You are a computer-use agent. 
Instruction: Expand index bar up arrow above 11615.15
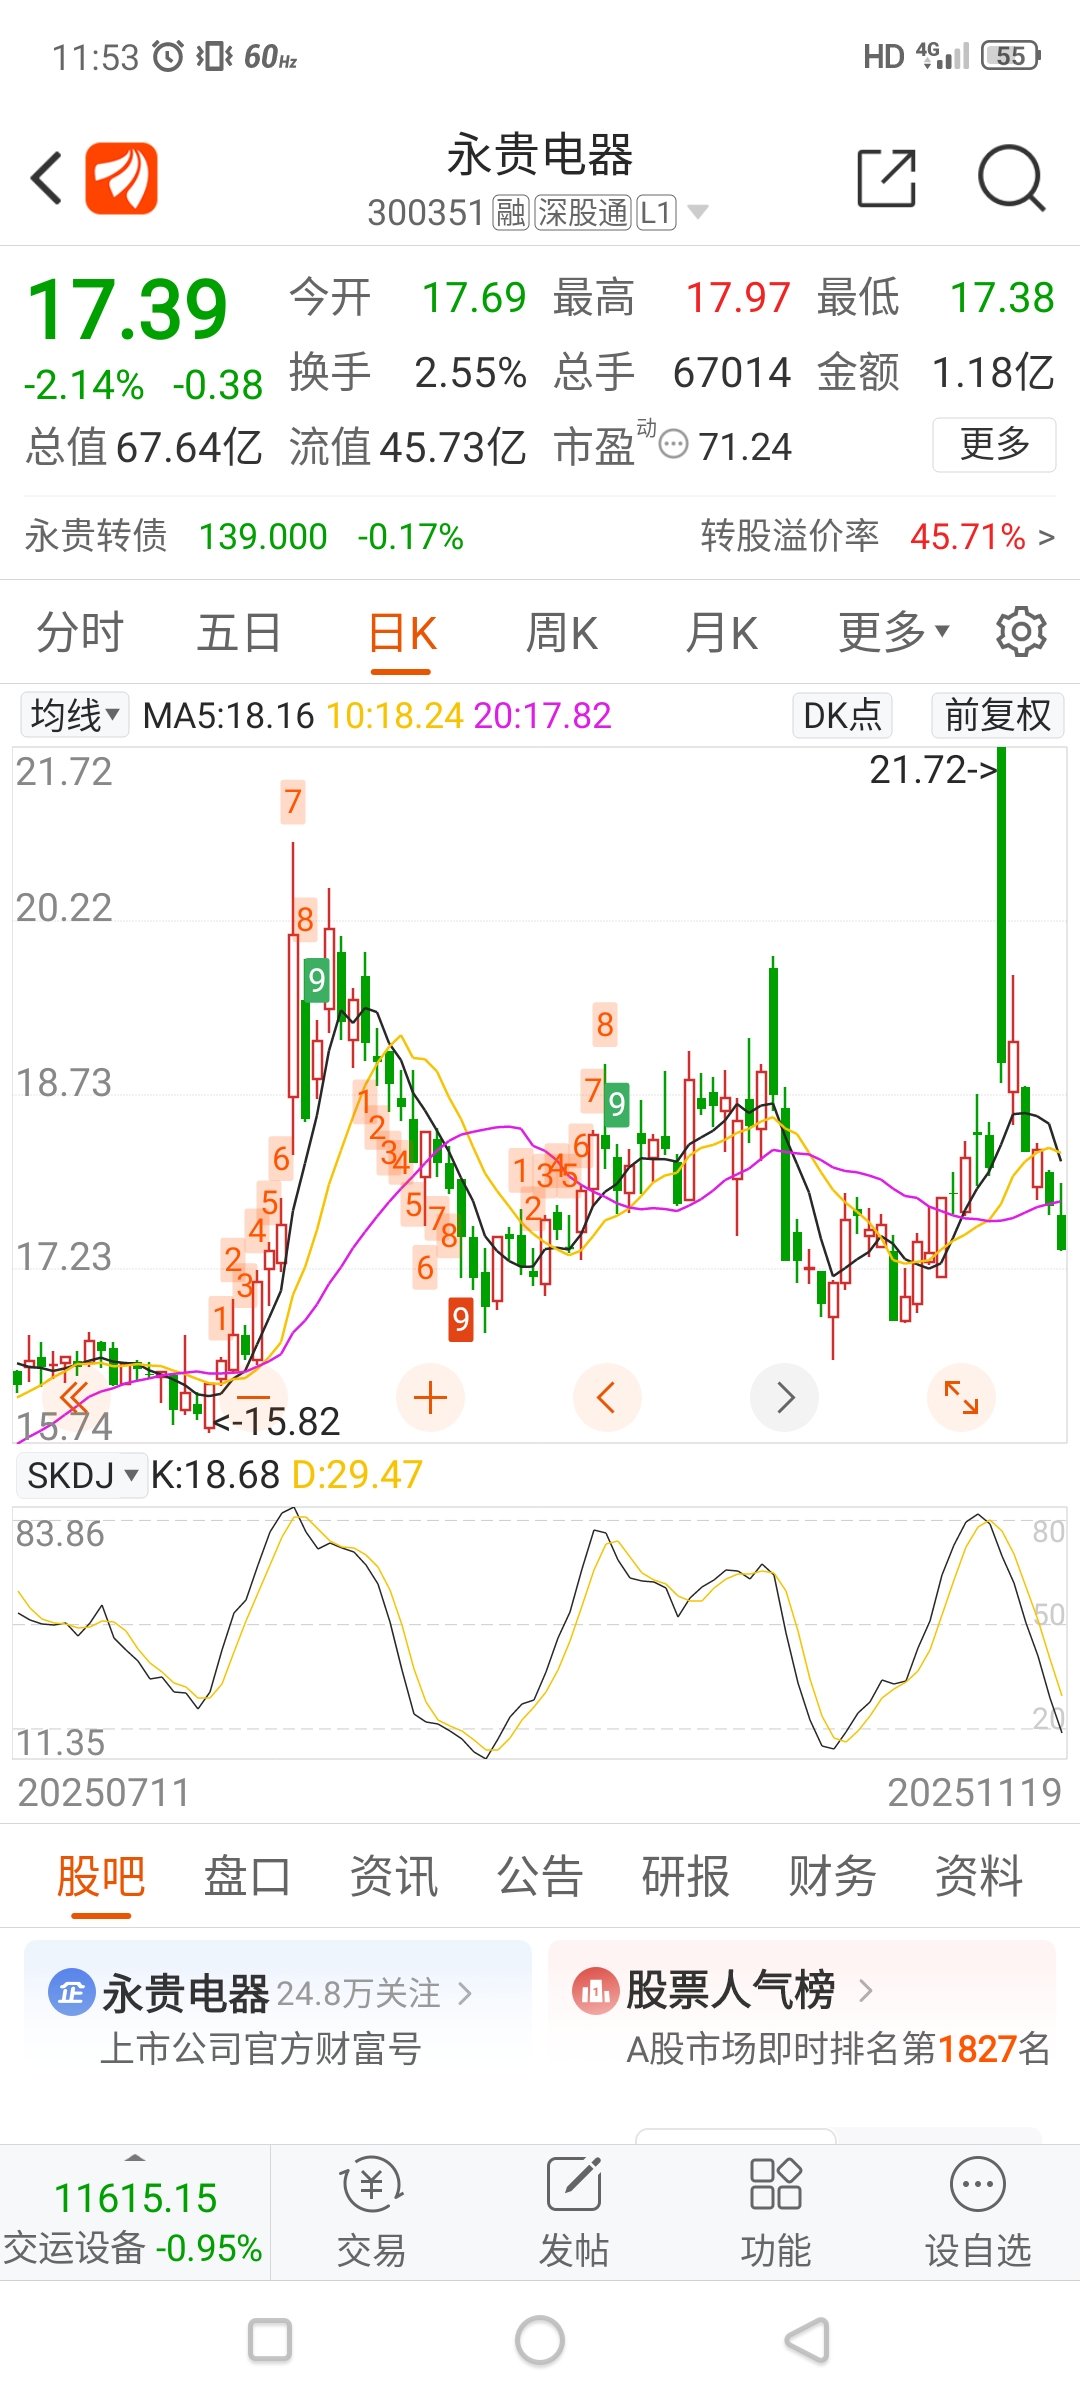[135, 2158]
